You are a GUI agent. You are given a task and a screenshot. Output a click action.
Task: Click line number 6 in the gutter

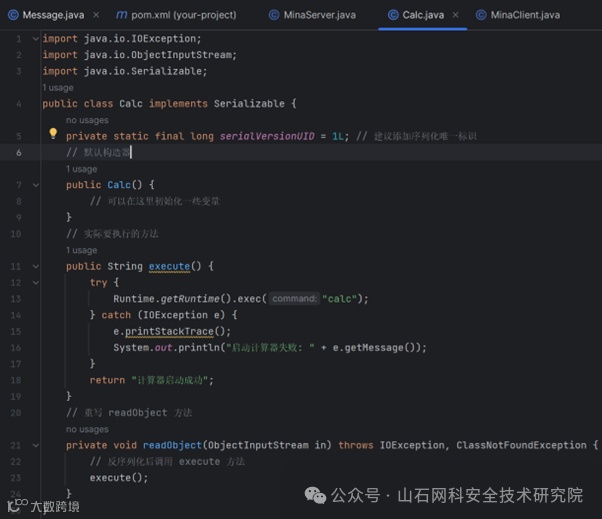[18, 153]
